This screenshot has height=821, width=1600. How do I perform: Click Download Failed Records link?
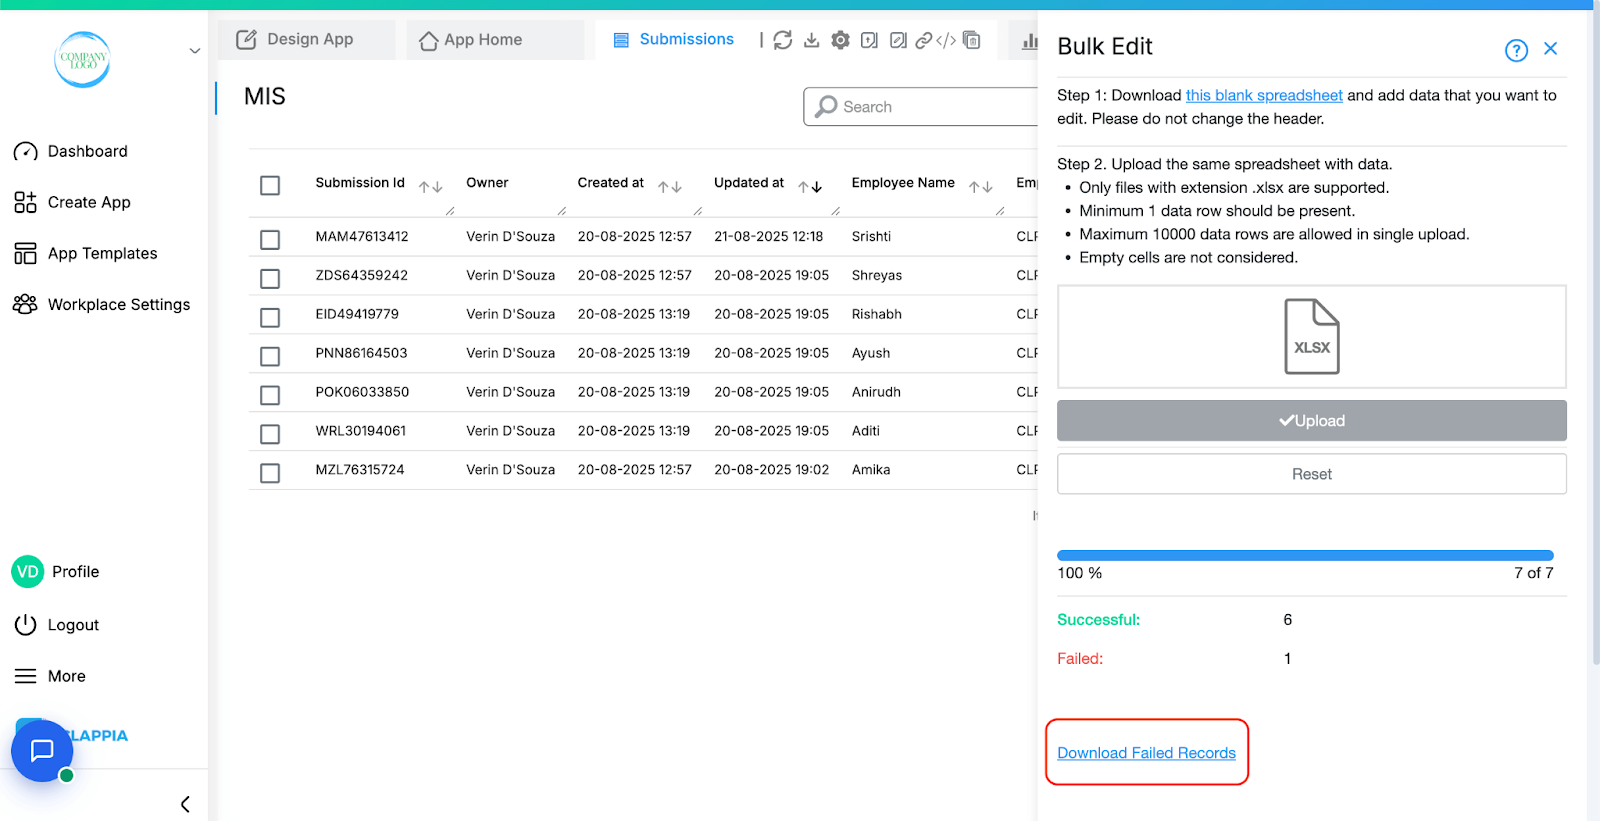pos(1146,753)
